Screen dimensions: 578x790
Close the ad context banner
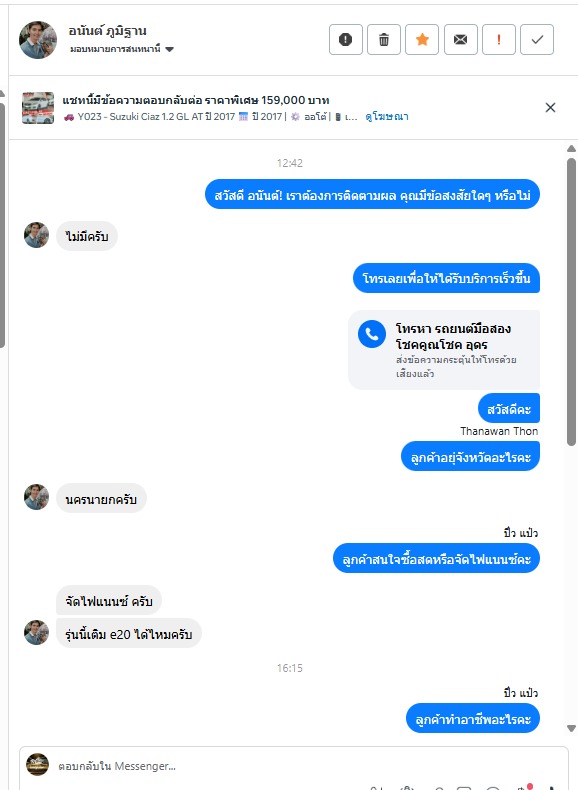coord(550,107)
